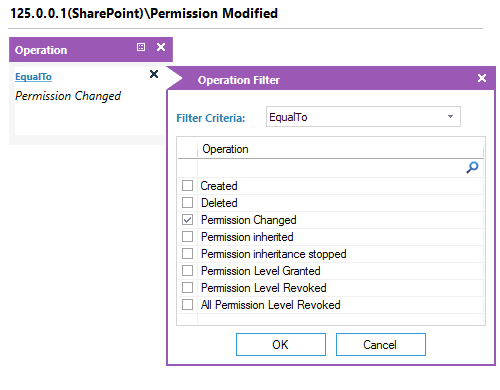Check the Created operation checkbox

(x=187, y=185)
